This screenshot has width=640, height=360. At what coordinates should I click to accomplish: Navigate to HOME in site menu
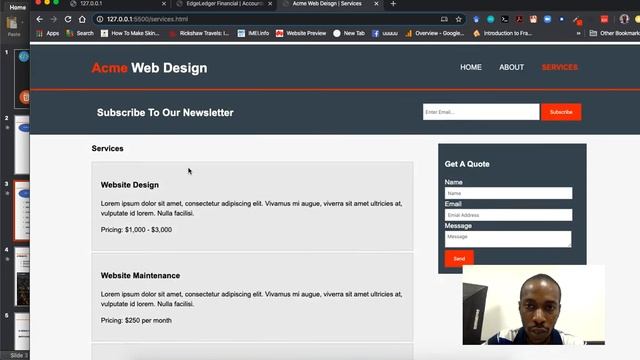point(471,67)
